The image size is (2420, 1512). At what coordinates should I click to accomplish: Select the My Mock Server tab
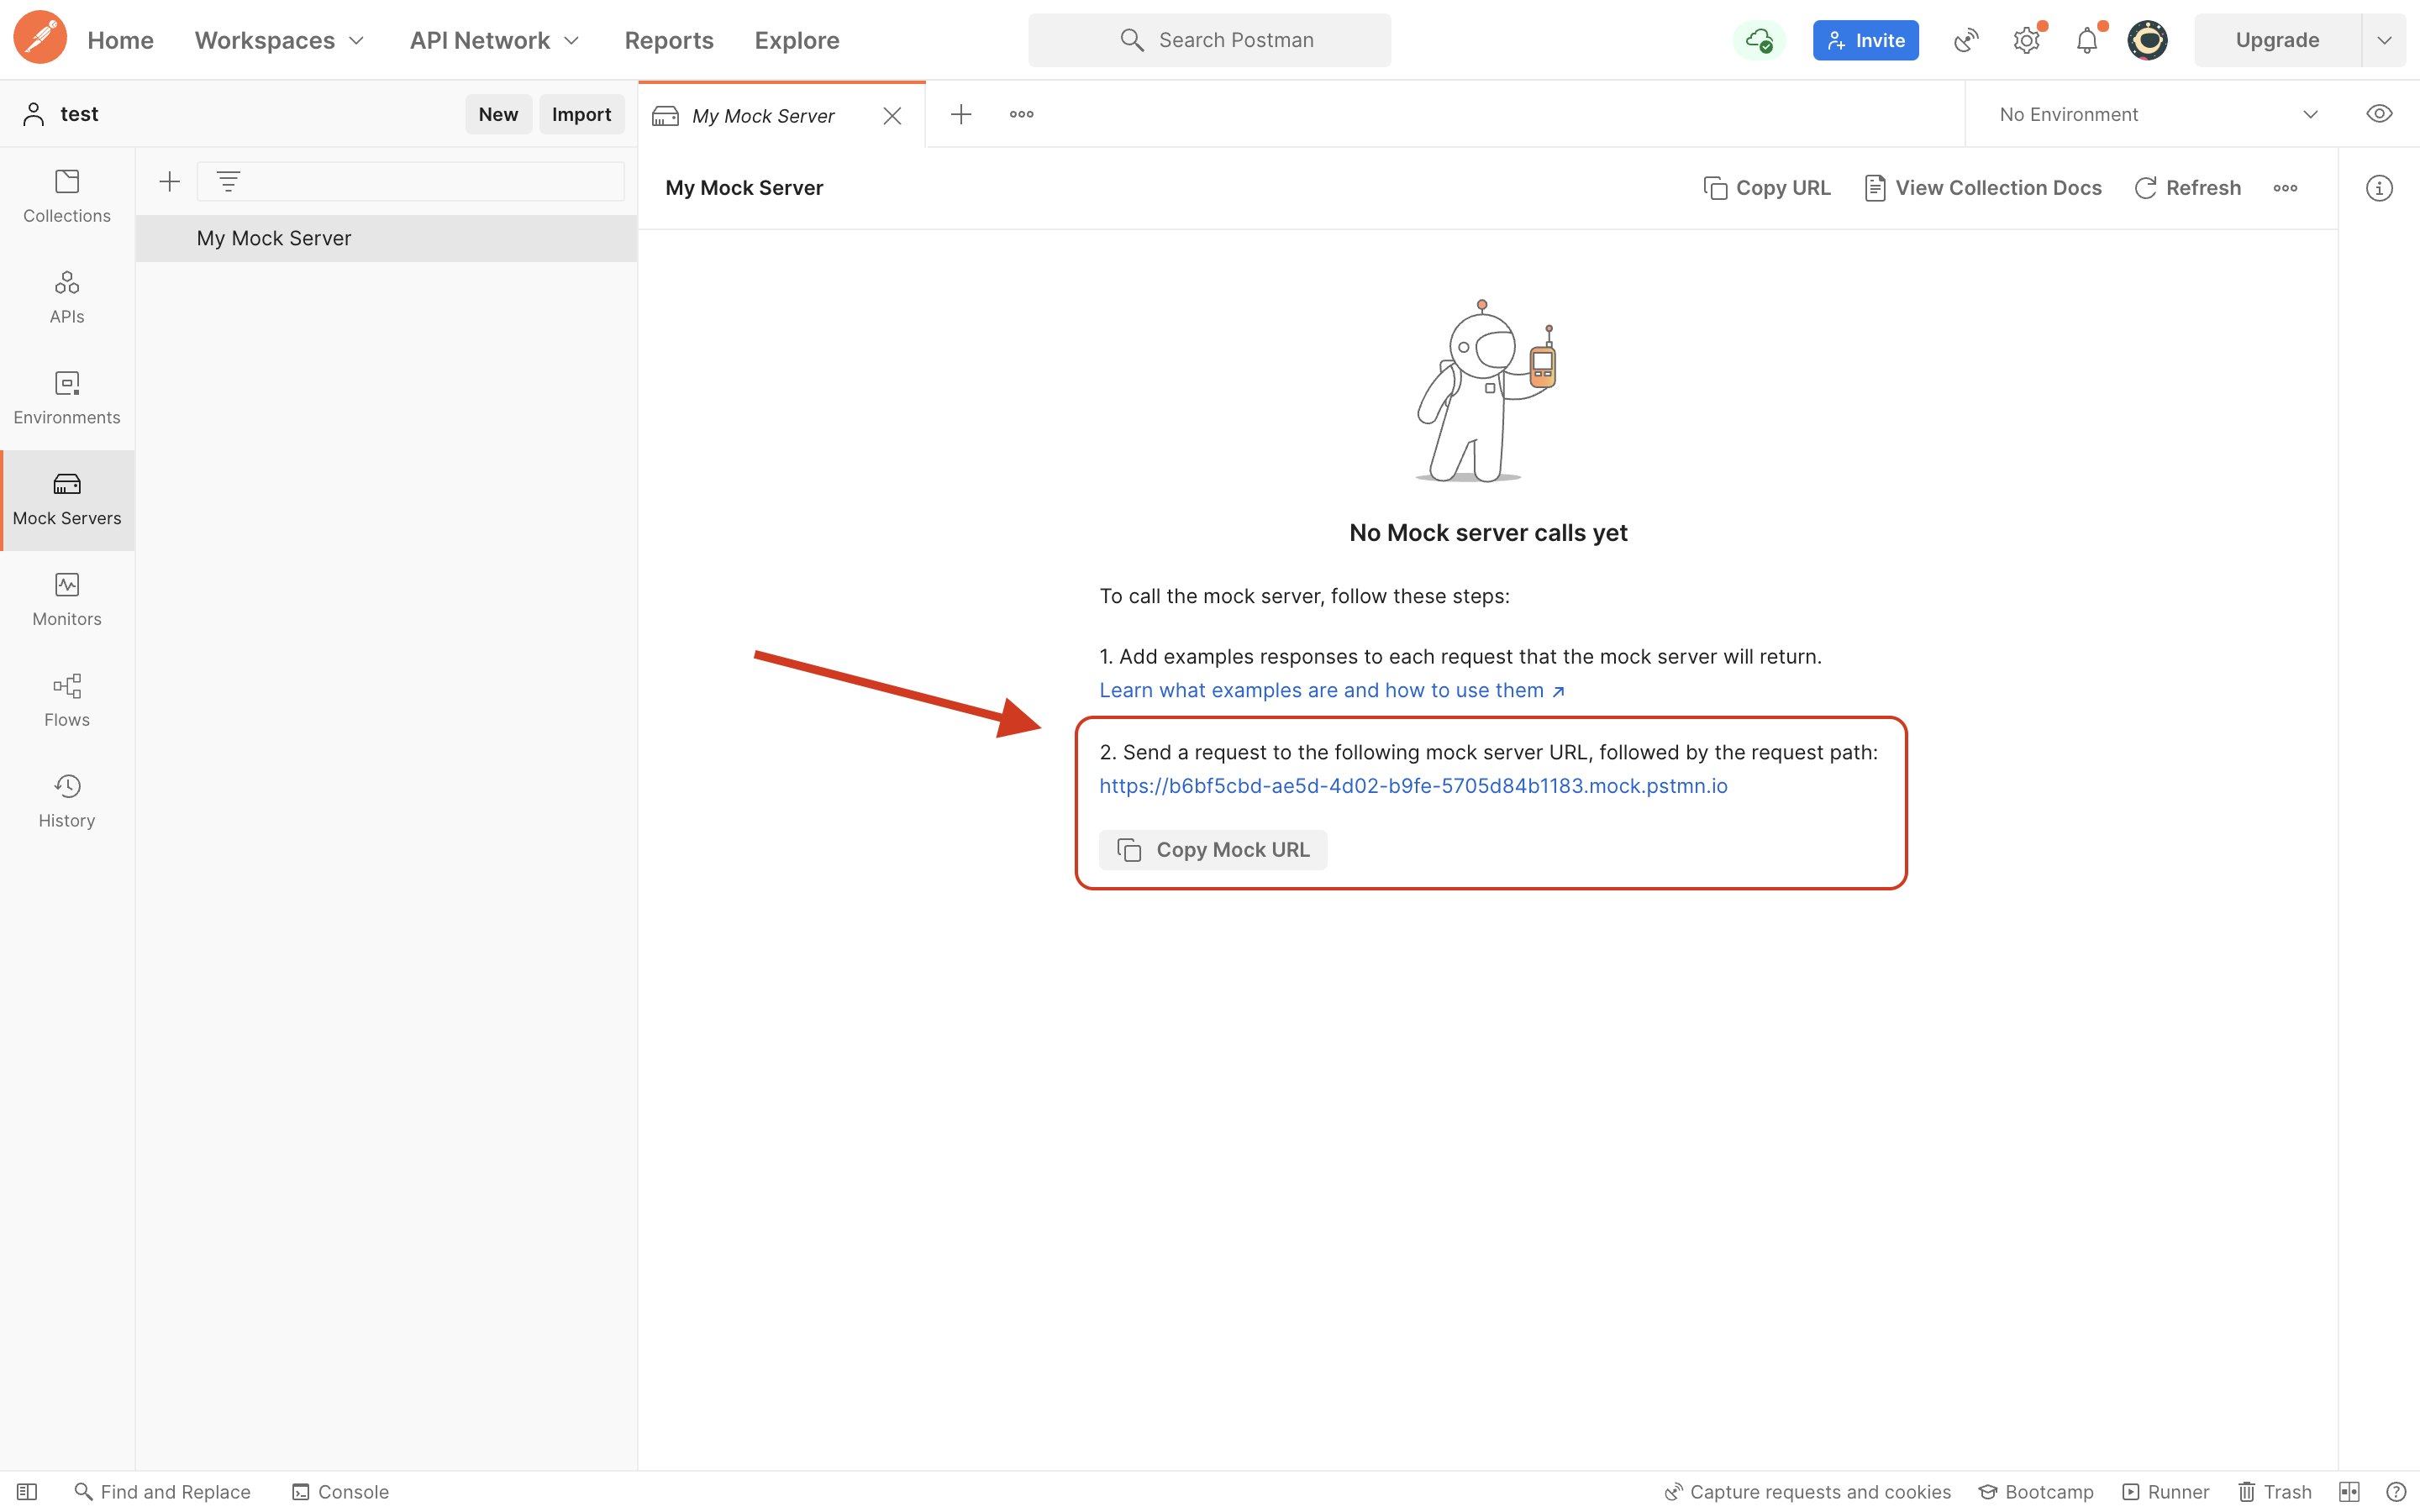[x=763, y=116]
